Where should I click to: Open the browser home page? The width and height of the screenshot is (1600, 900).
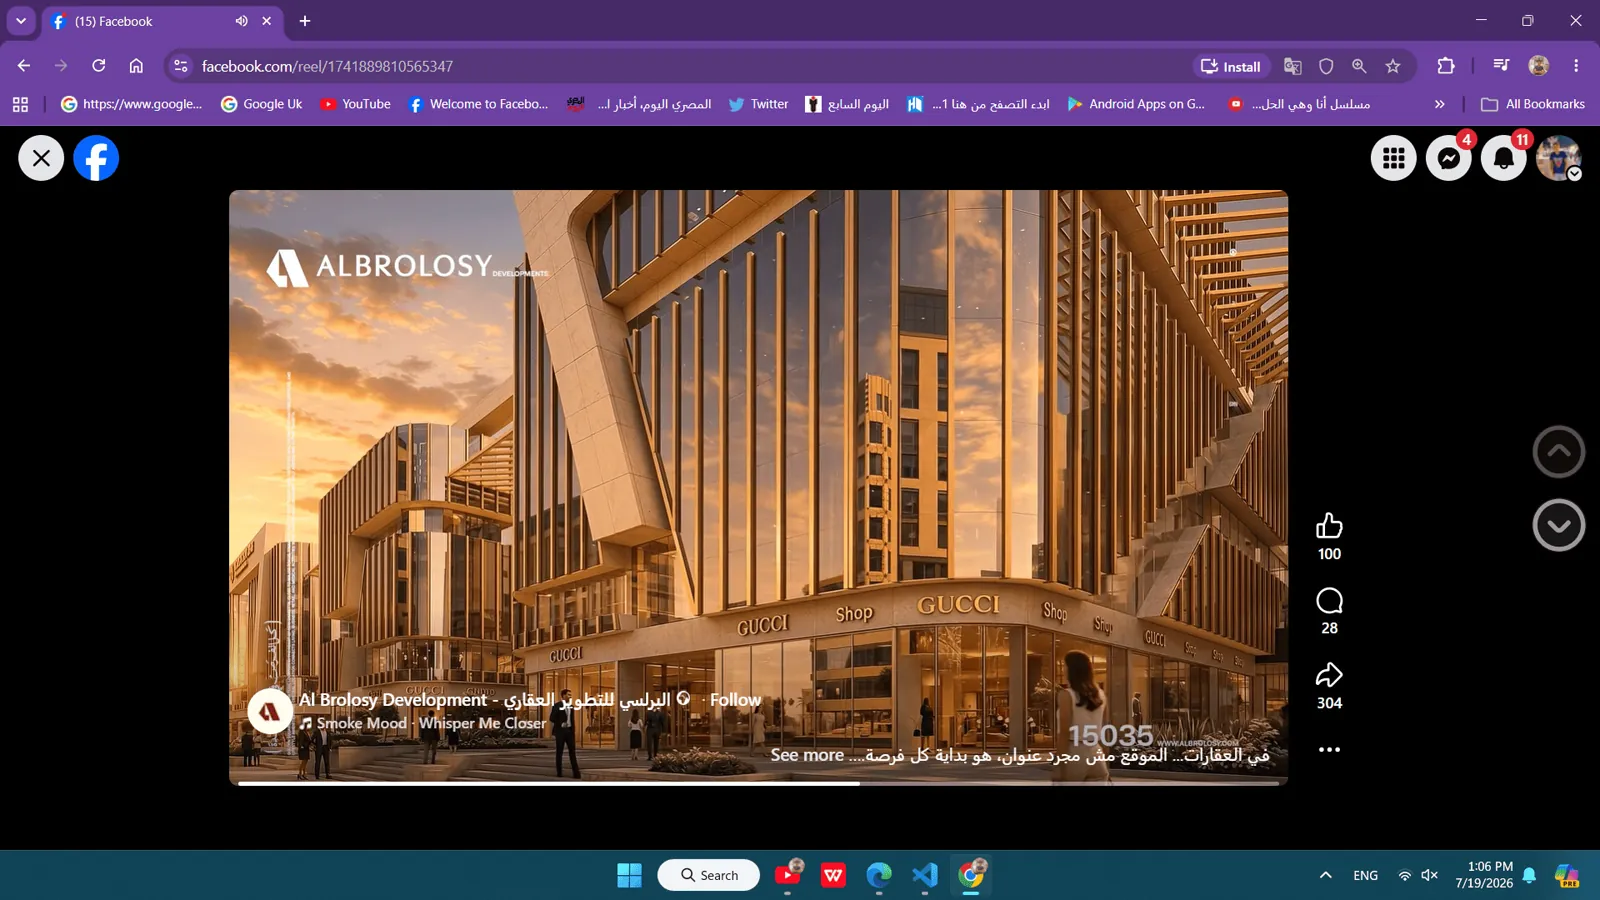coord(136,66)
